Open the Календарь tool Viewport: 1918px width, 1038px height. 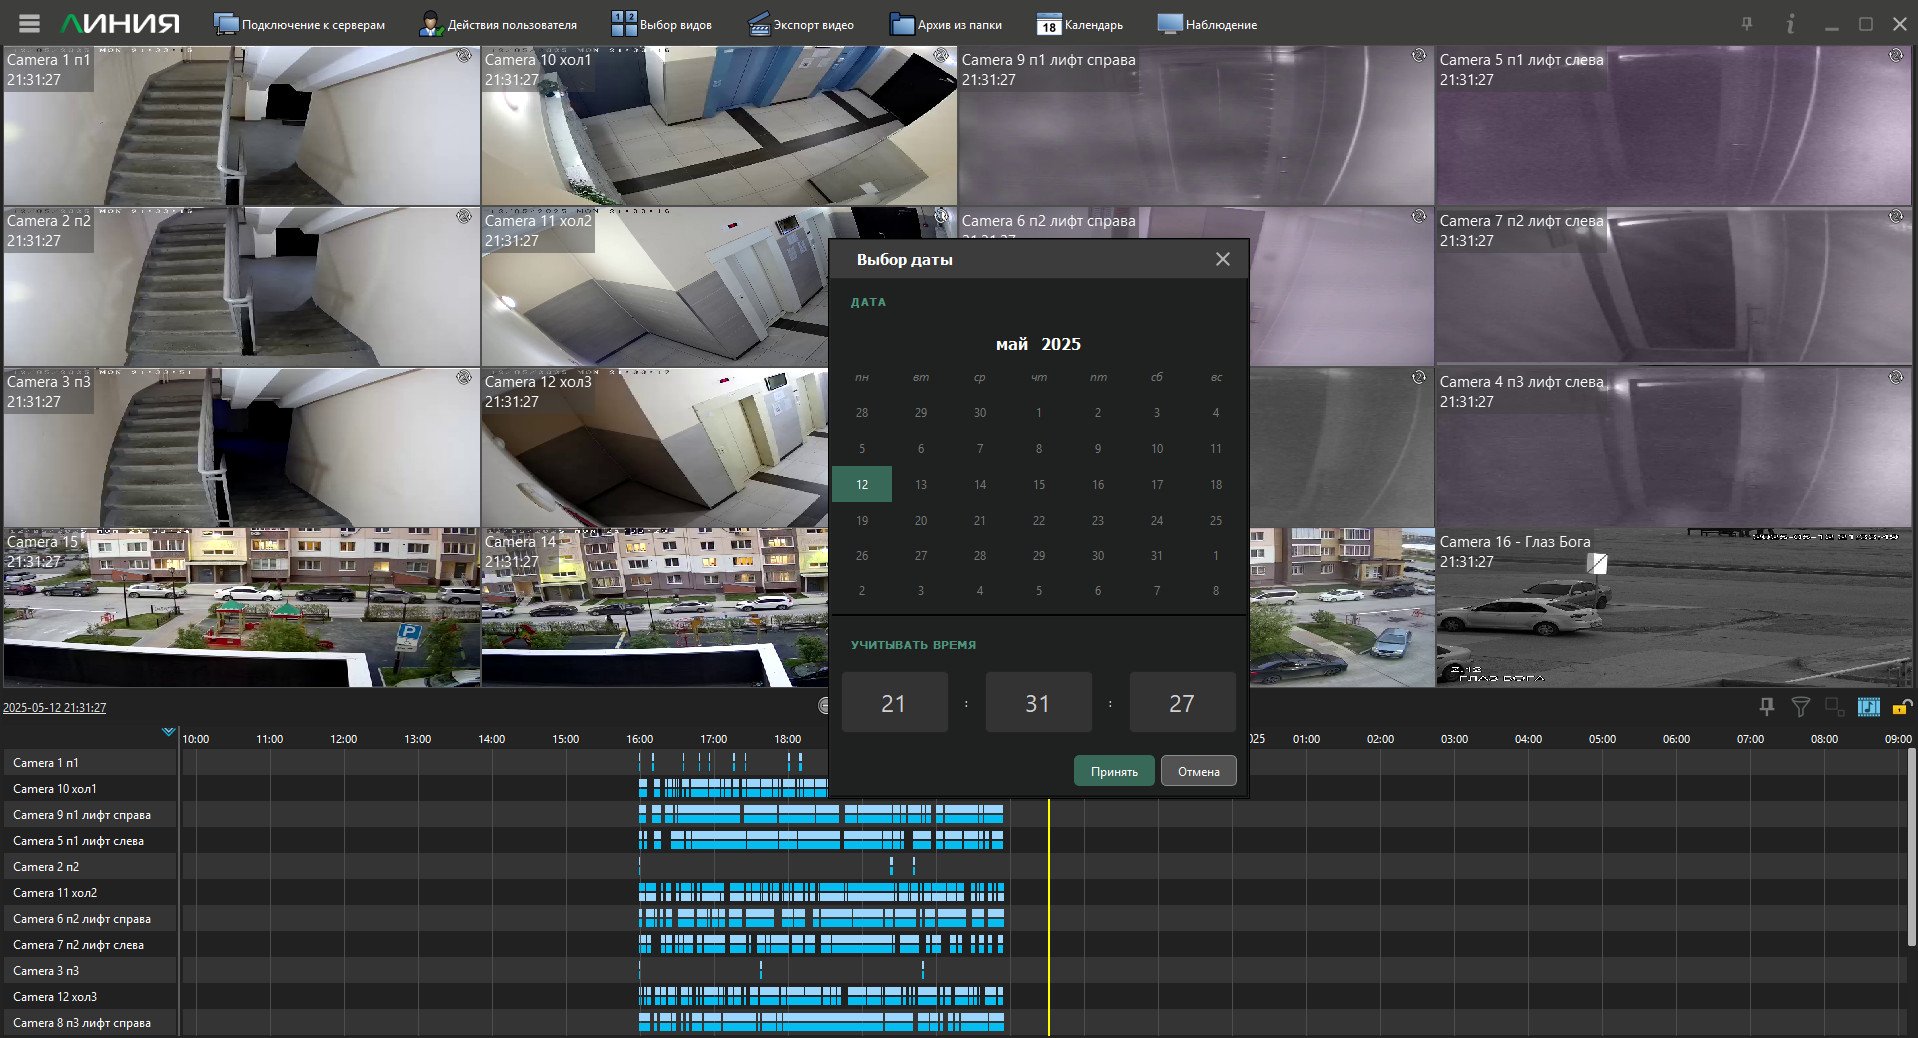(x=1080, y=24)
